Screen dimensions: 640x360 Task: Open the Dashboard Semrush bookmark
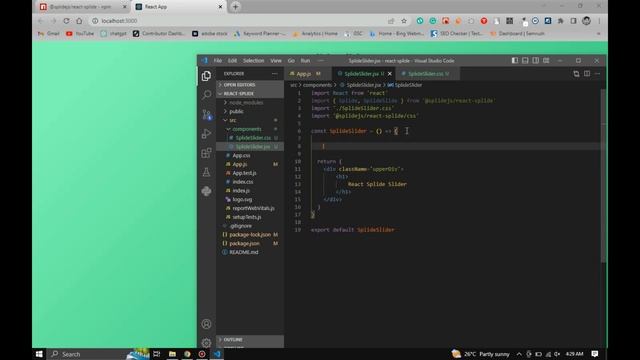pos(517,33)
